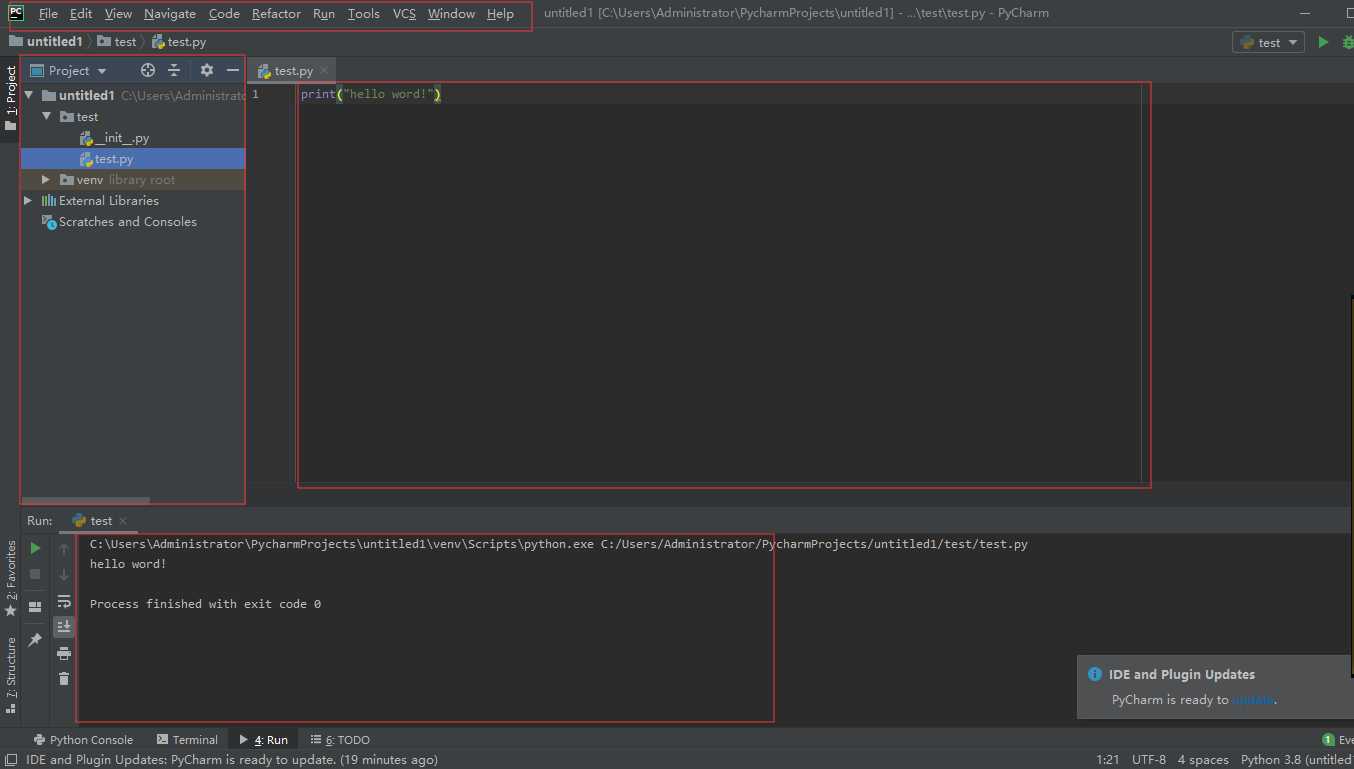The image size is (1354, 769).
Task: Collapse the test folder in project tree
Action: coord(47,116)
